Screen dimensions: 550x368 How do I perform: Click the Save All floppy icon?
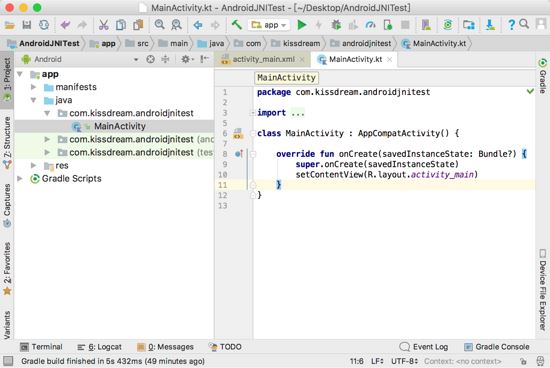tap(27, 25)
